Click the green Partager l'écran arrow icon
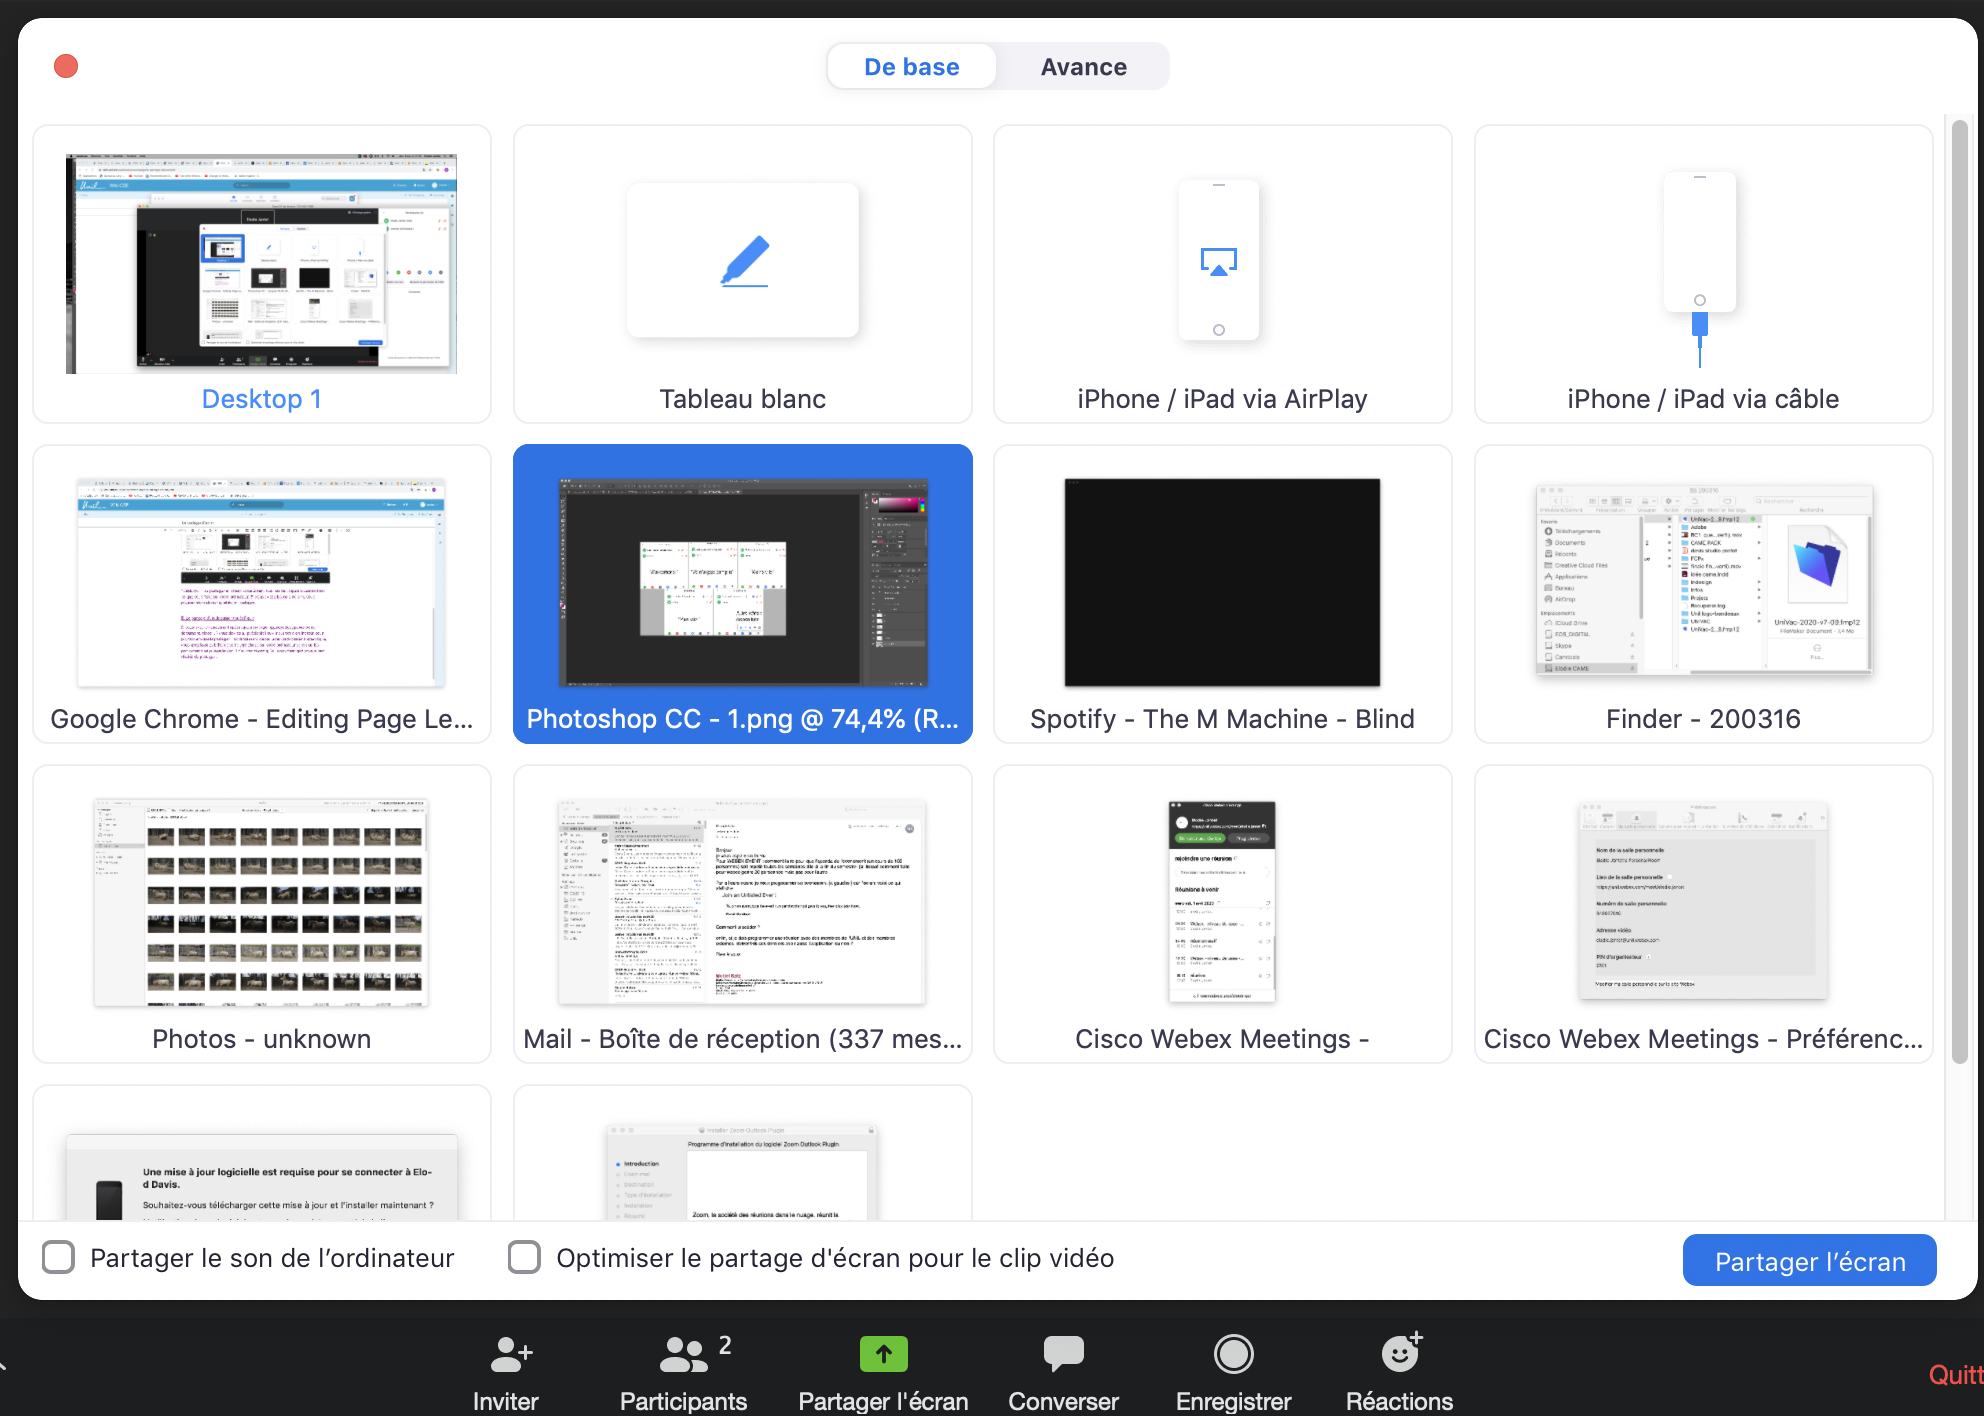 [x=883, y=1354]
